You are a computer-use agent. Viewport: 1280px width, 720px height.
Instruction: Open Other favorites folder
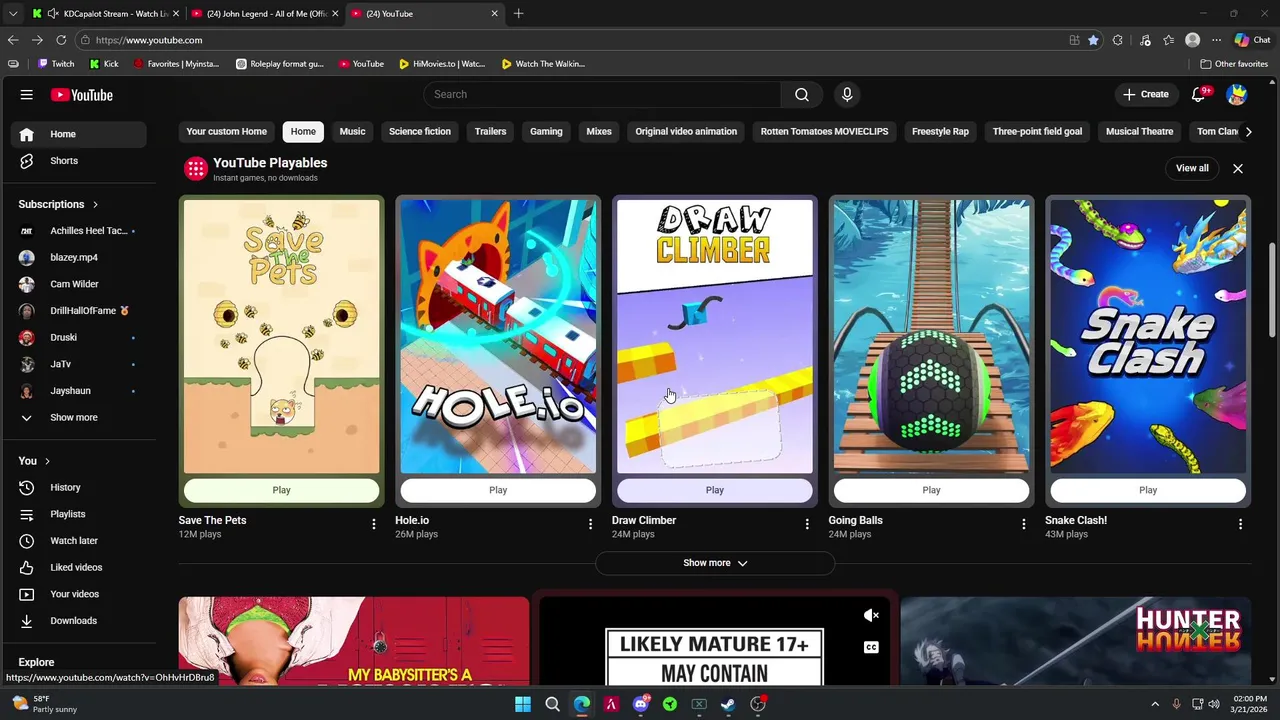coord(1234,64)
